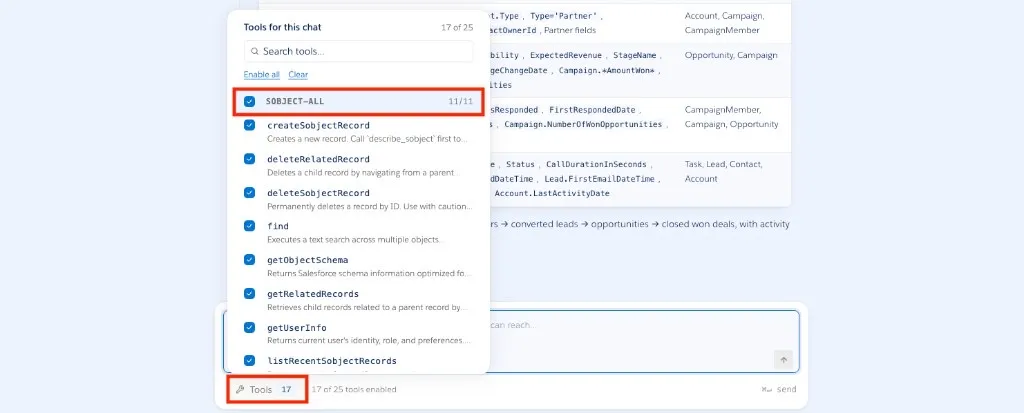Click the chat message input box
Viewport: 1024px width, 413px height.
(x=511, y=341)
